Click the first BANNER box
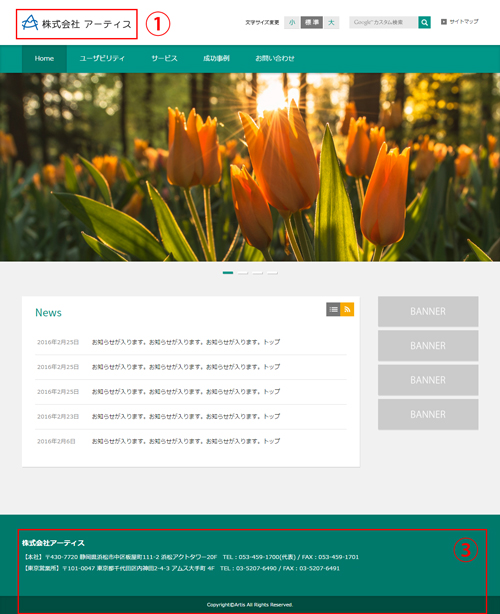Viewport: 500px width, 614px height. [428, 312]
